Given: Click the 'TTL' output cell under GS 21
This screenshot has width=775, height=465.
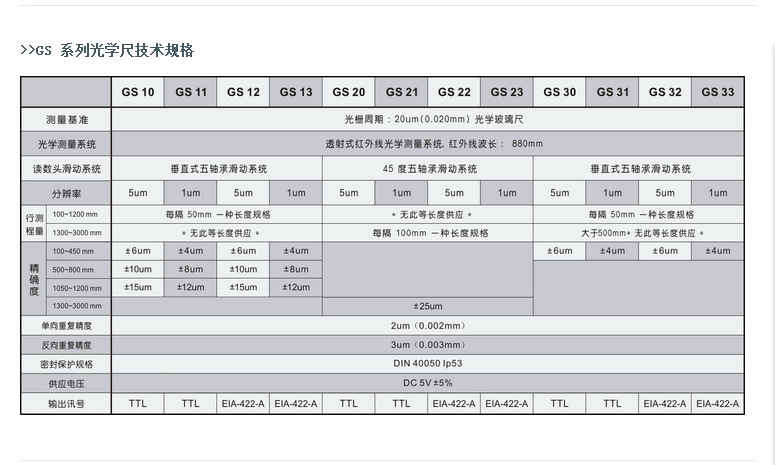Looking at the screenshot, I should click(x=401, y=404).
